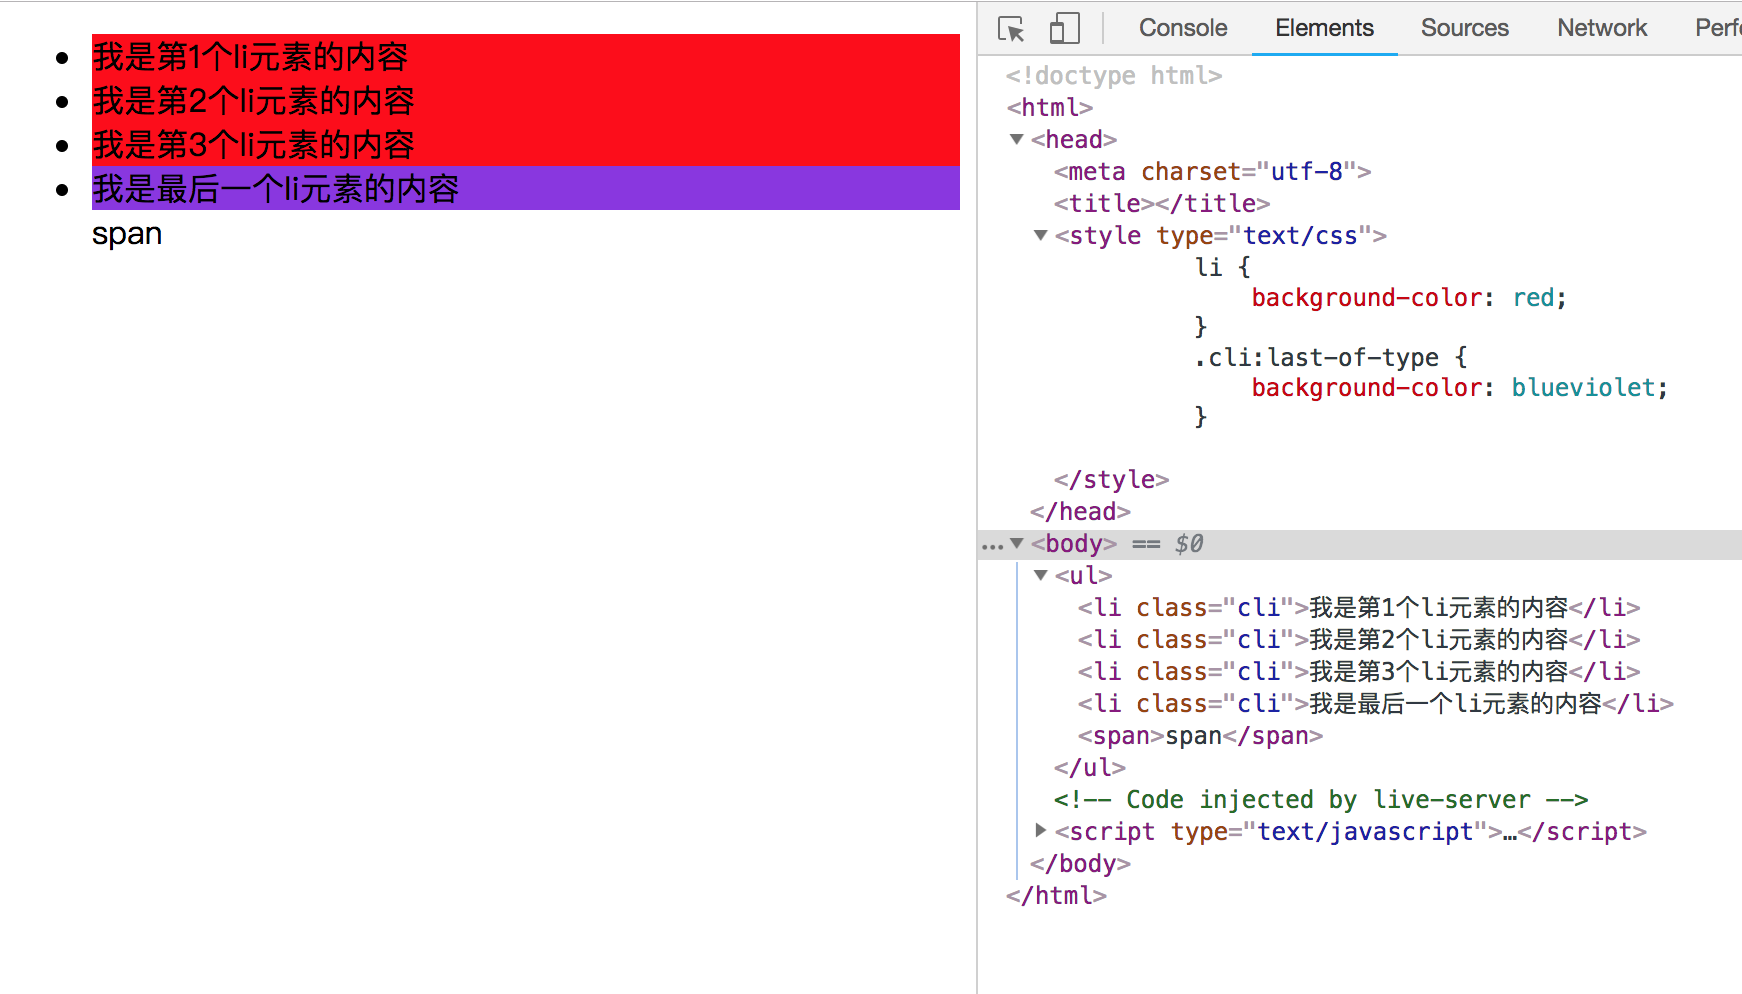Click the 'background-color: red' CSS line

pyautogui.click(x=1409, y=298)
